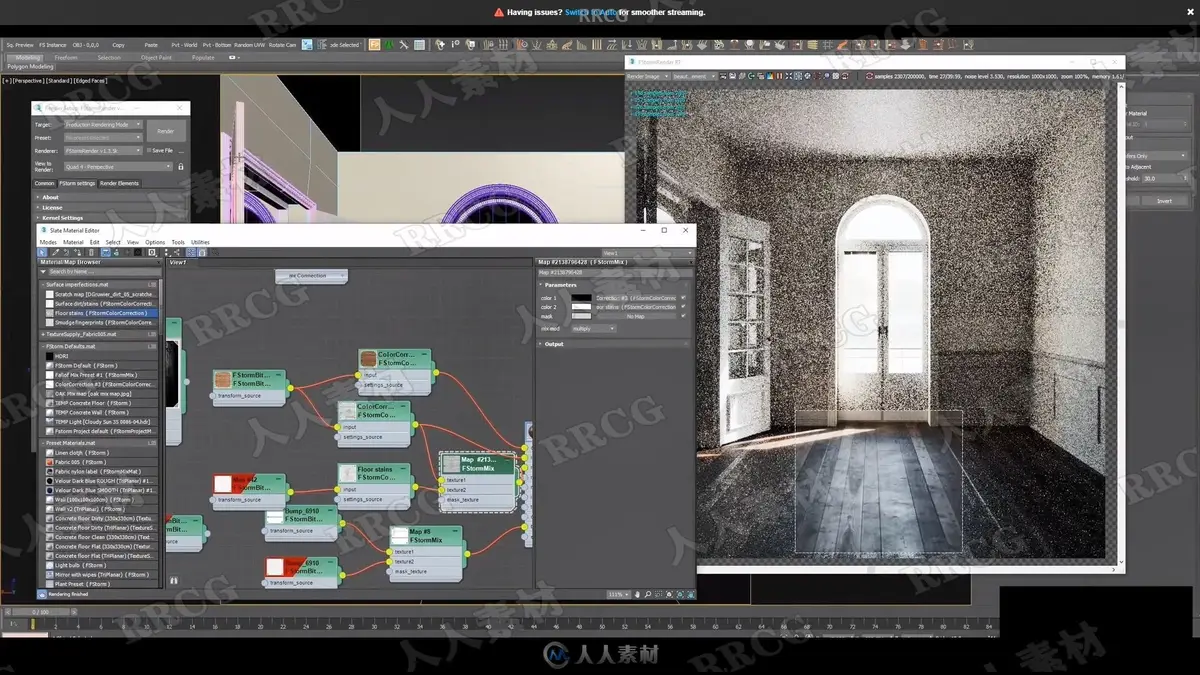Click the No Map mask slot button
The height and width of the screenshot is (675, 1200).
pos(635,316)
